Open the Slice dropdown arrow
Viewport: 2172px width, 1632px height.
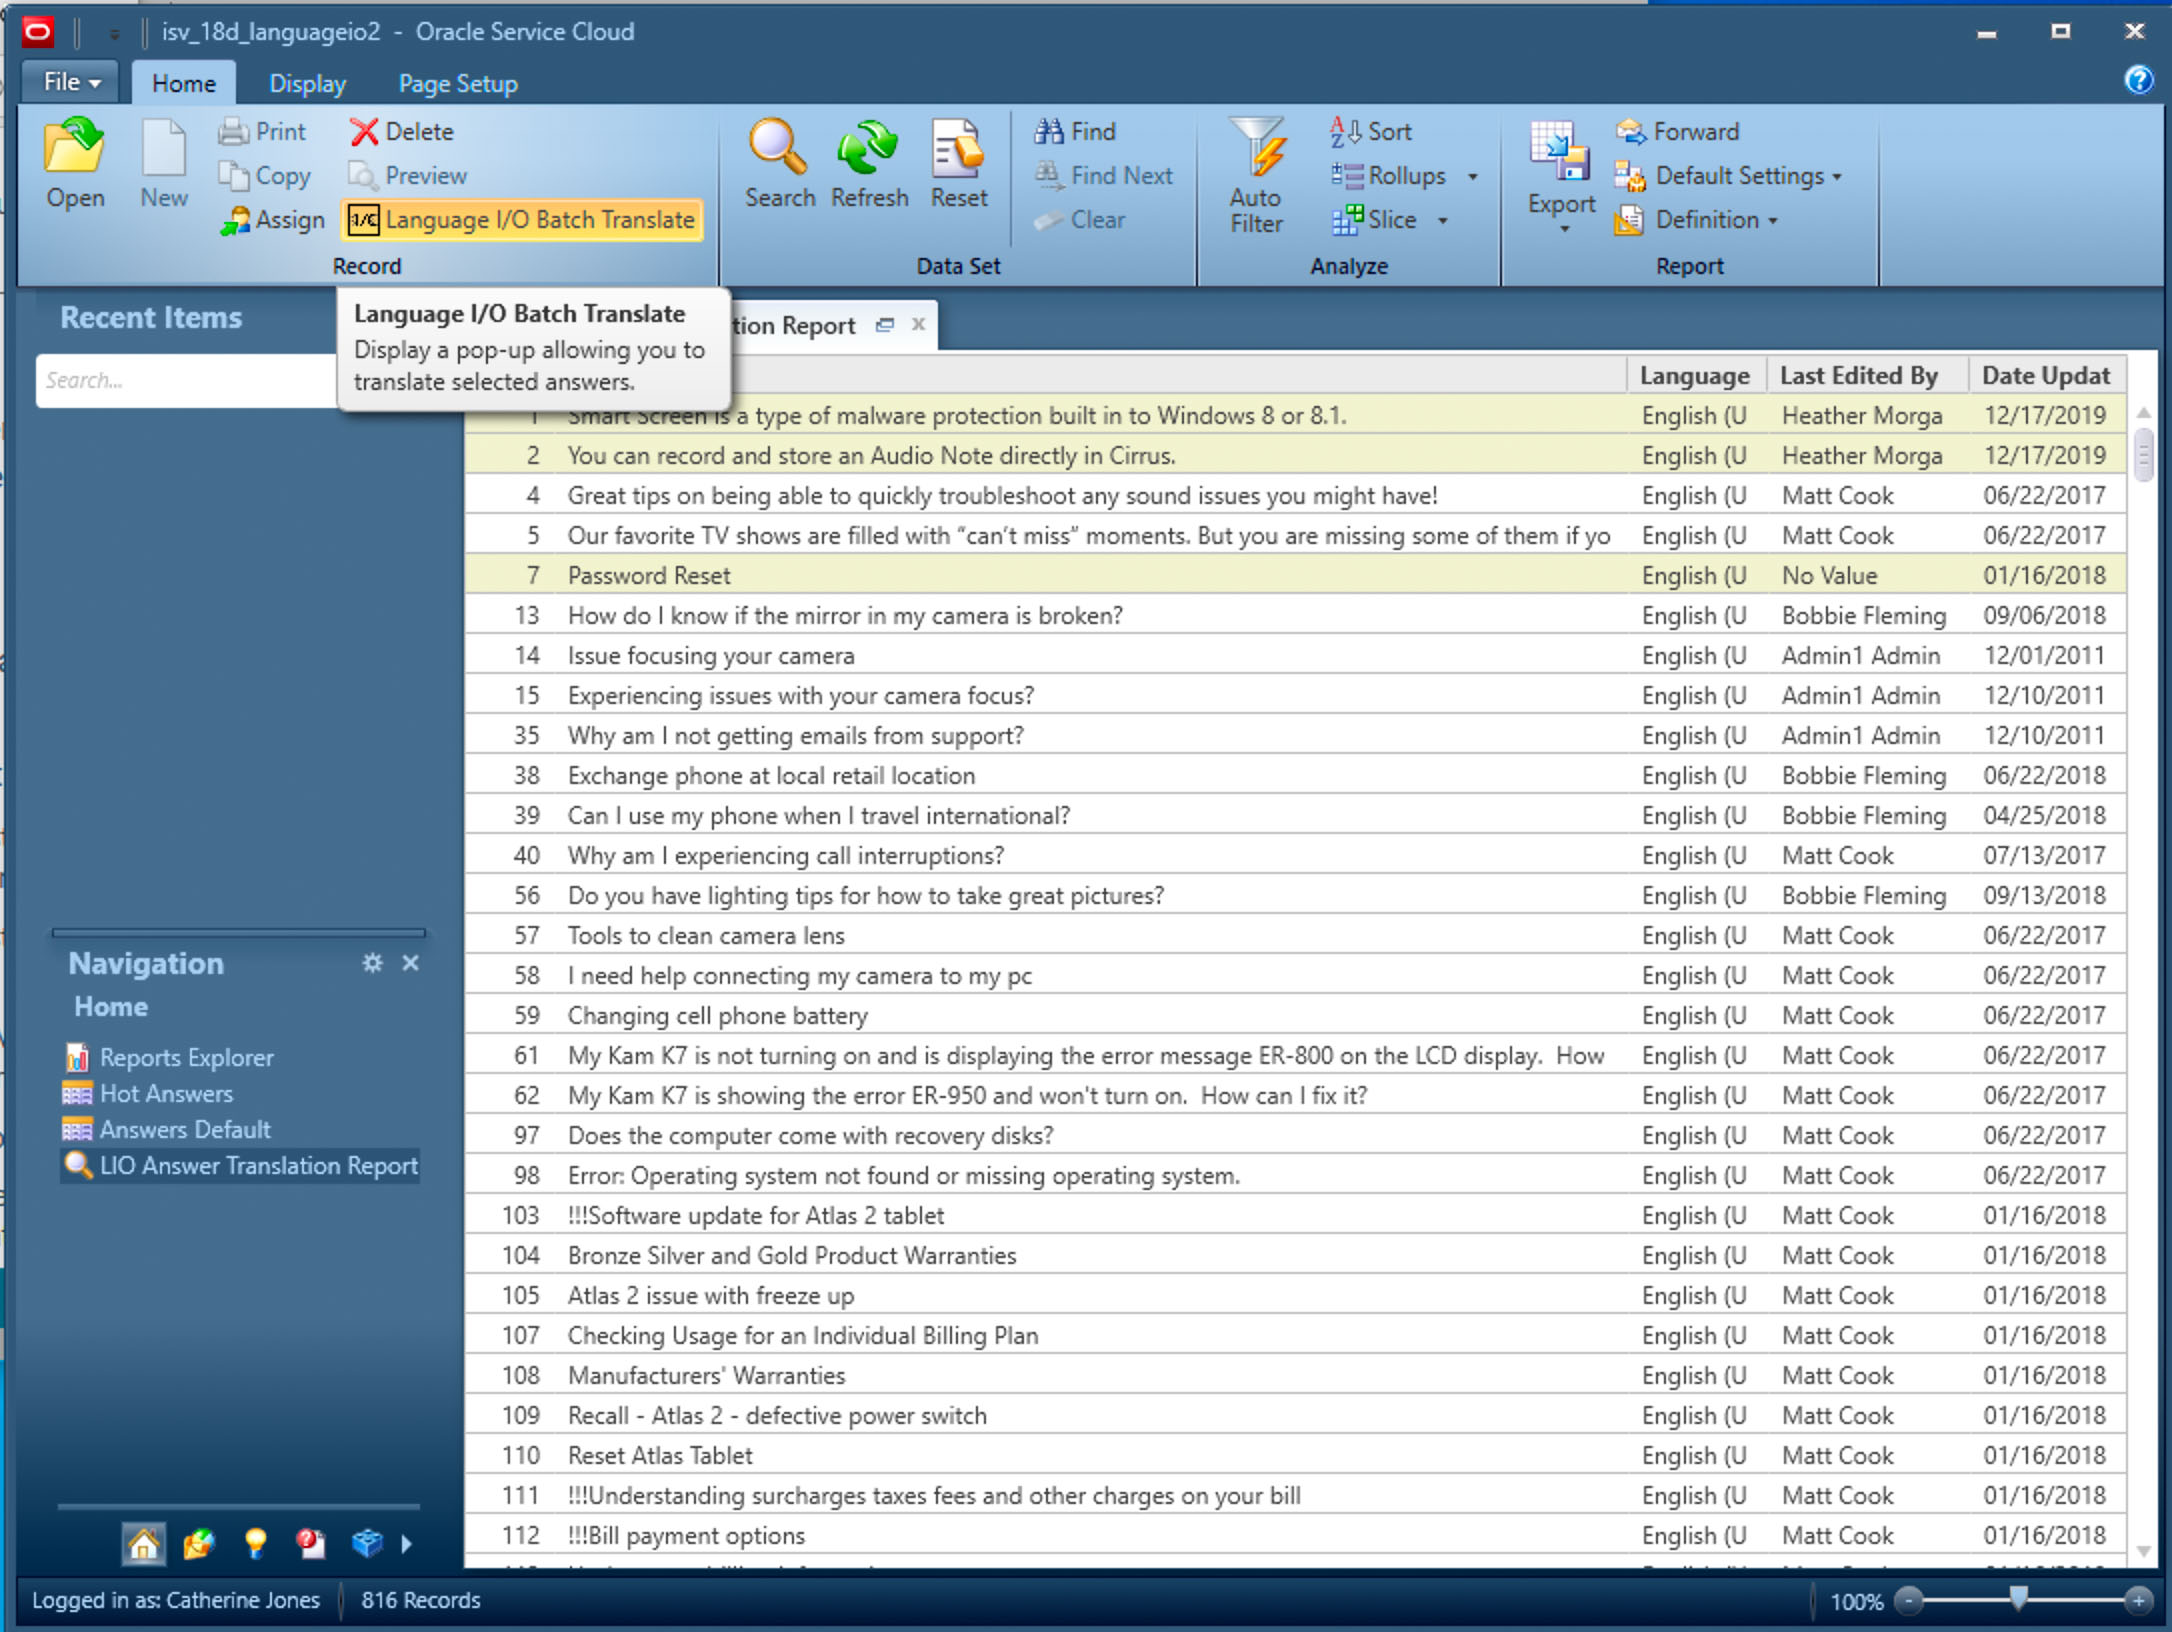tap(1442, 221)
